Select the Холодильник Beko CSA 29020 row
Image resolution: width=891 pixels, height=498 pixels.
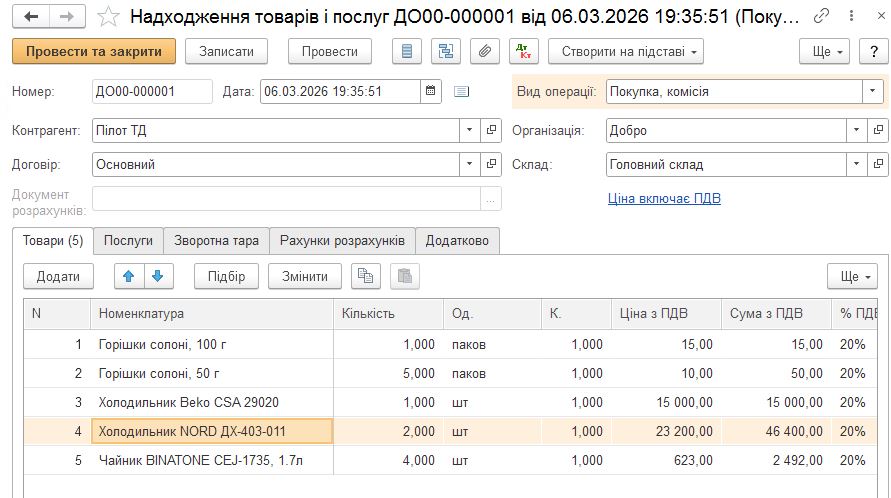(188, 402)
